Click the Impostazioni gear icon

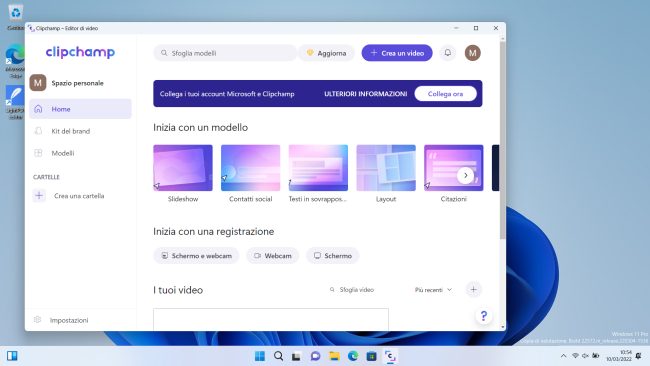point(37,320)
